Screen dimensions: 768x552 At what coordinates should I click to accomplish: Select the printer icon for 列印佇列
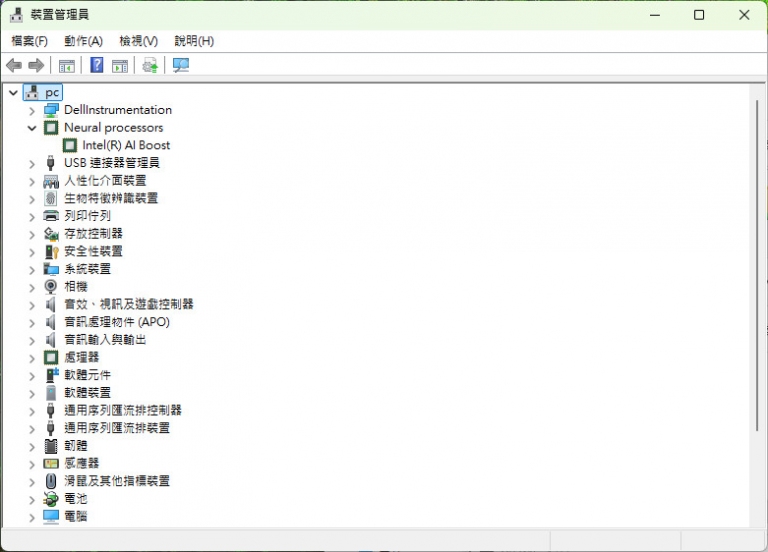(51, 216)
